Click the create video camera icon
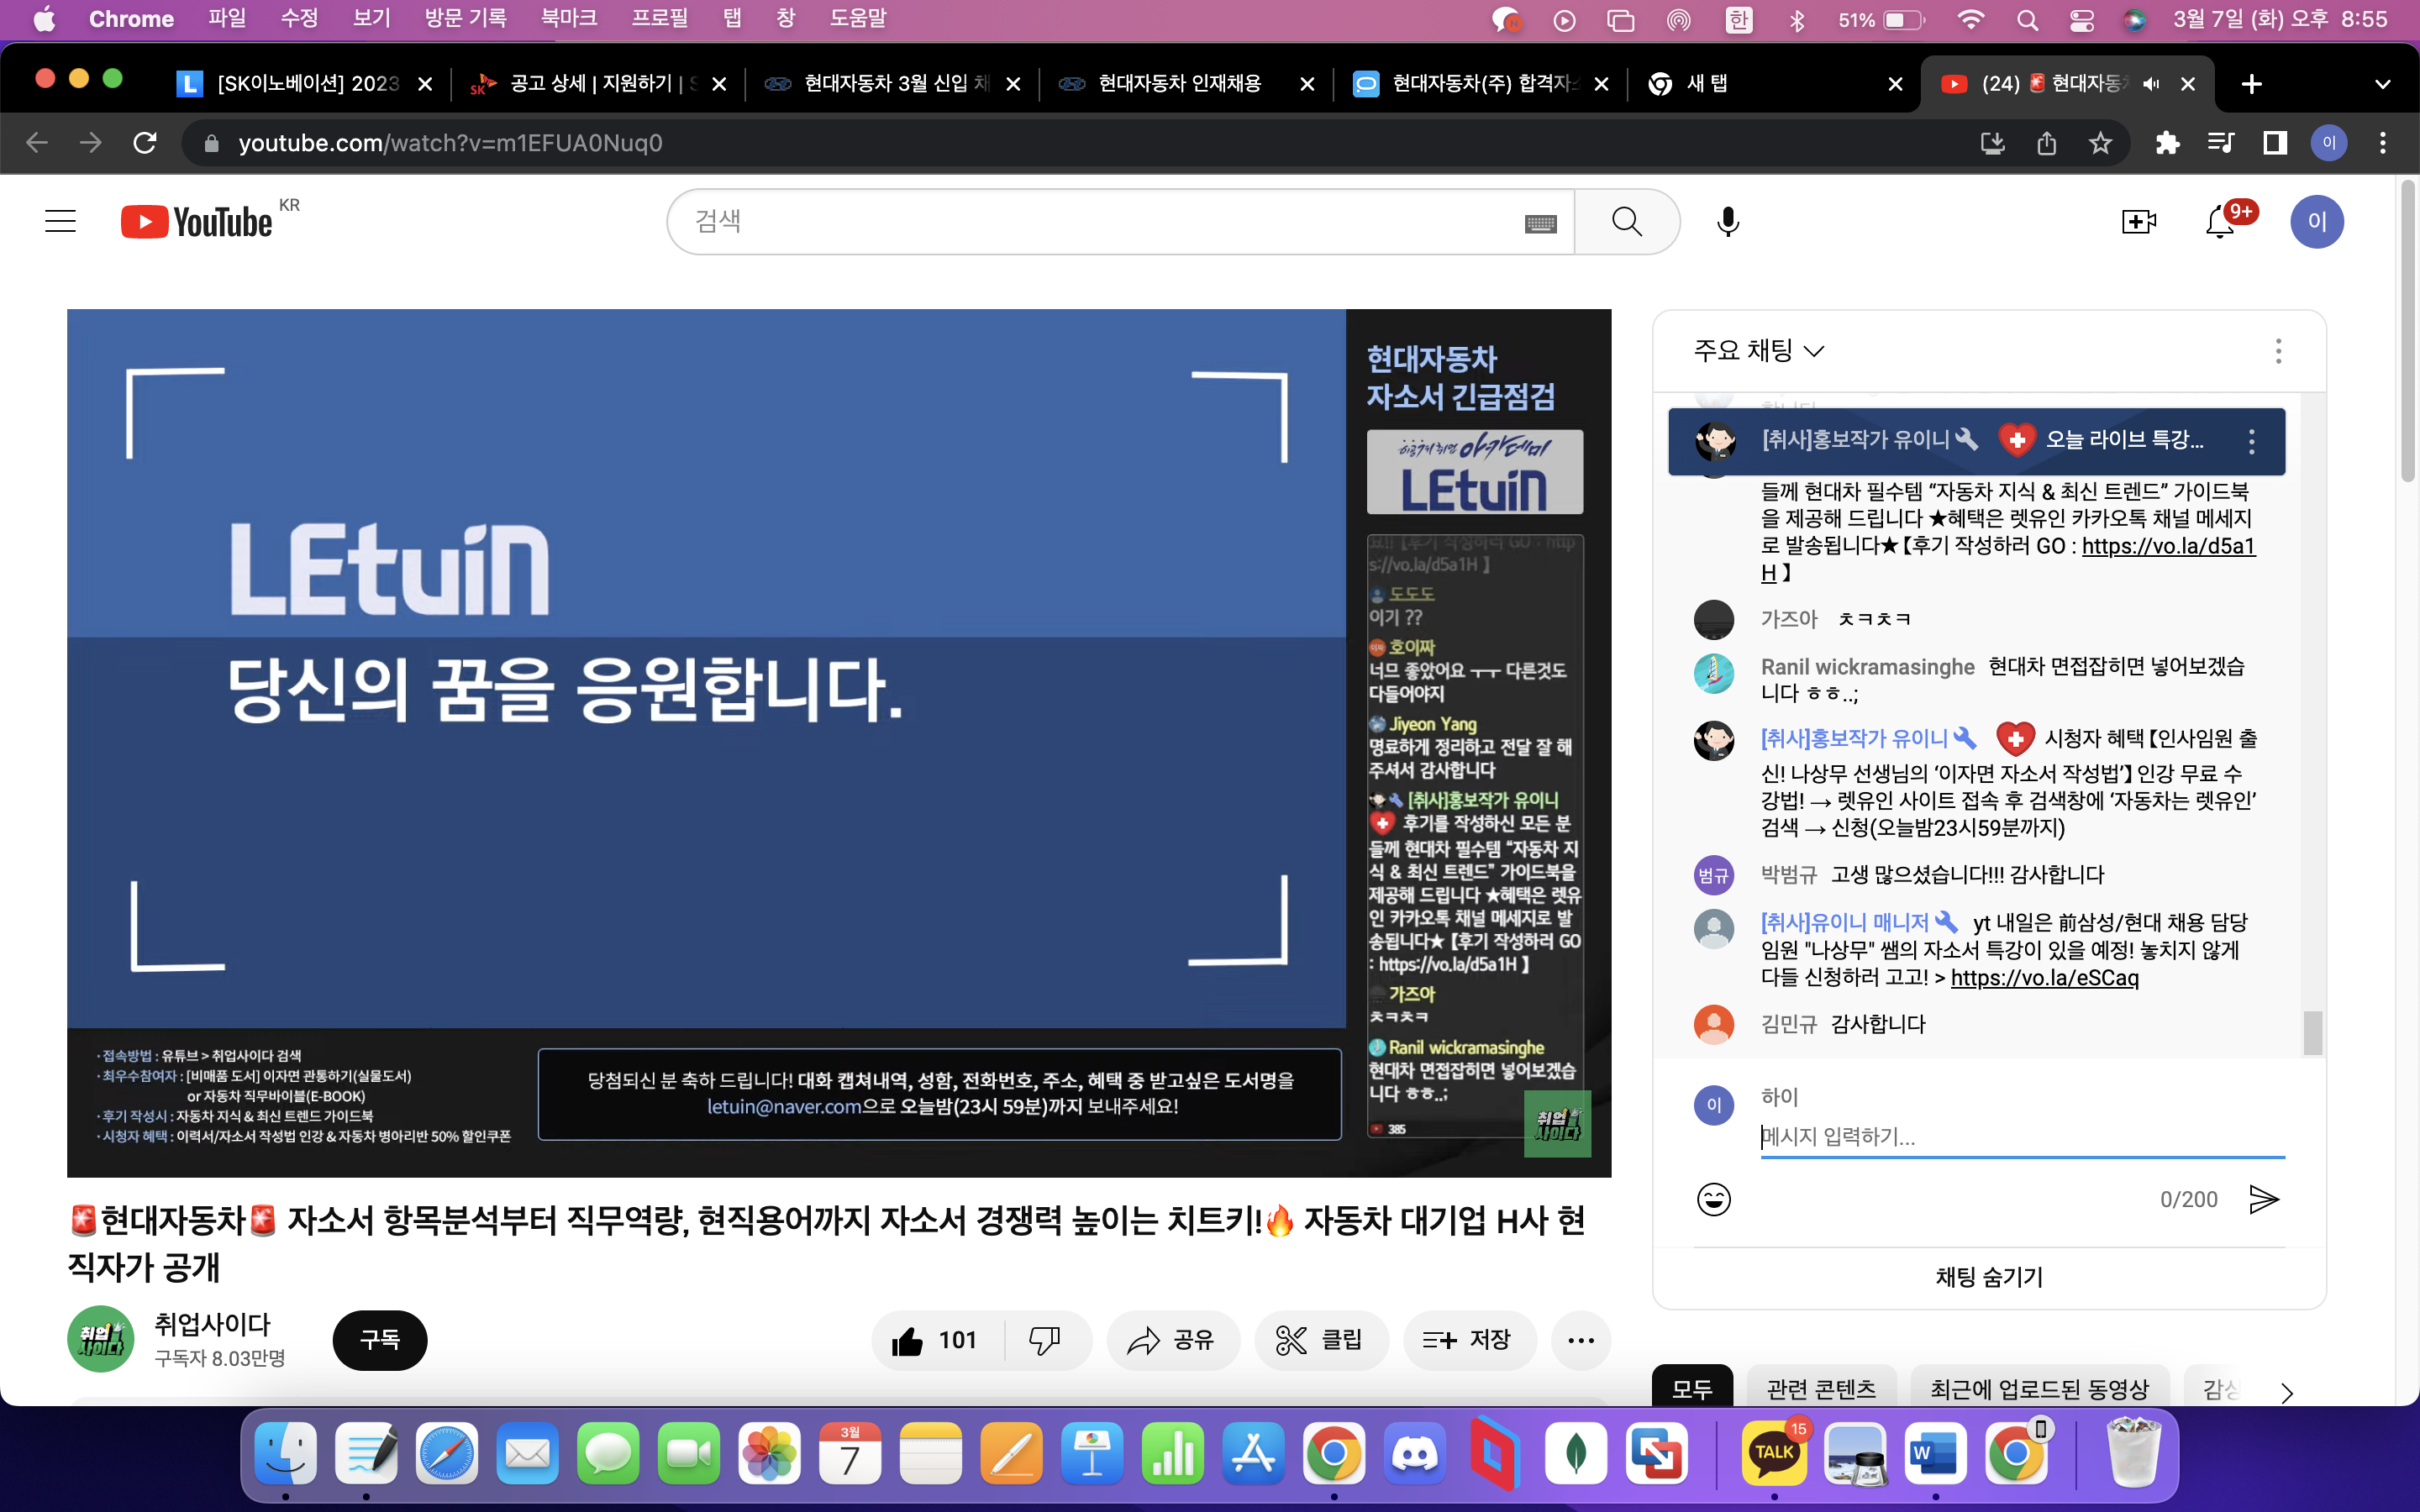Viewport: 2420px width, 1512px height. tap(2138, 222)
